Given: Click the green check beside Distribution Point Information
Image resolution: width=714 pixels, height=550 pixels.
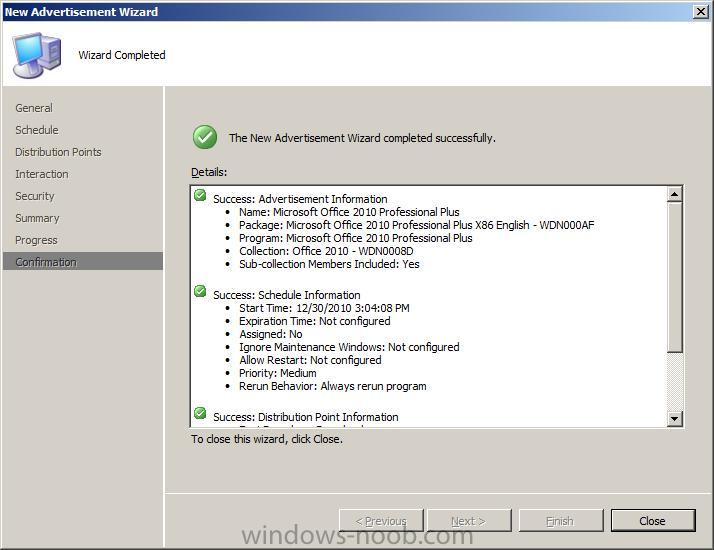Looking at the screenshot, I should pyautogui.click(x=200, y=413).
